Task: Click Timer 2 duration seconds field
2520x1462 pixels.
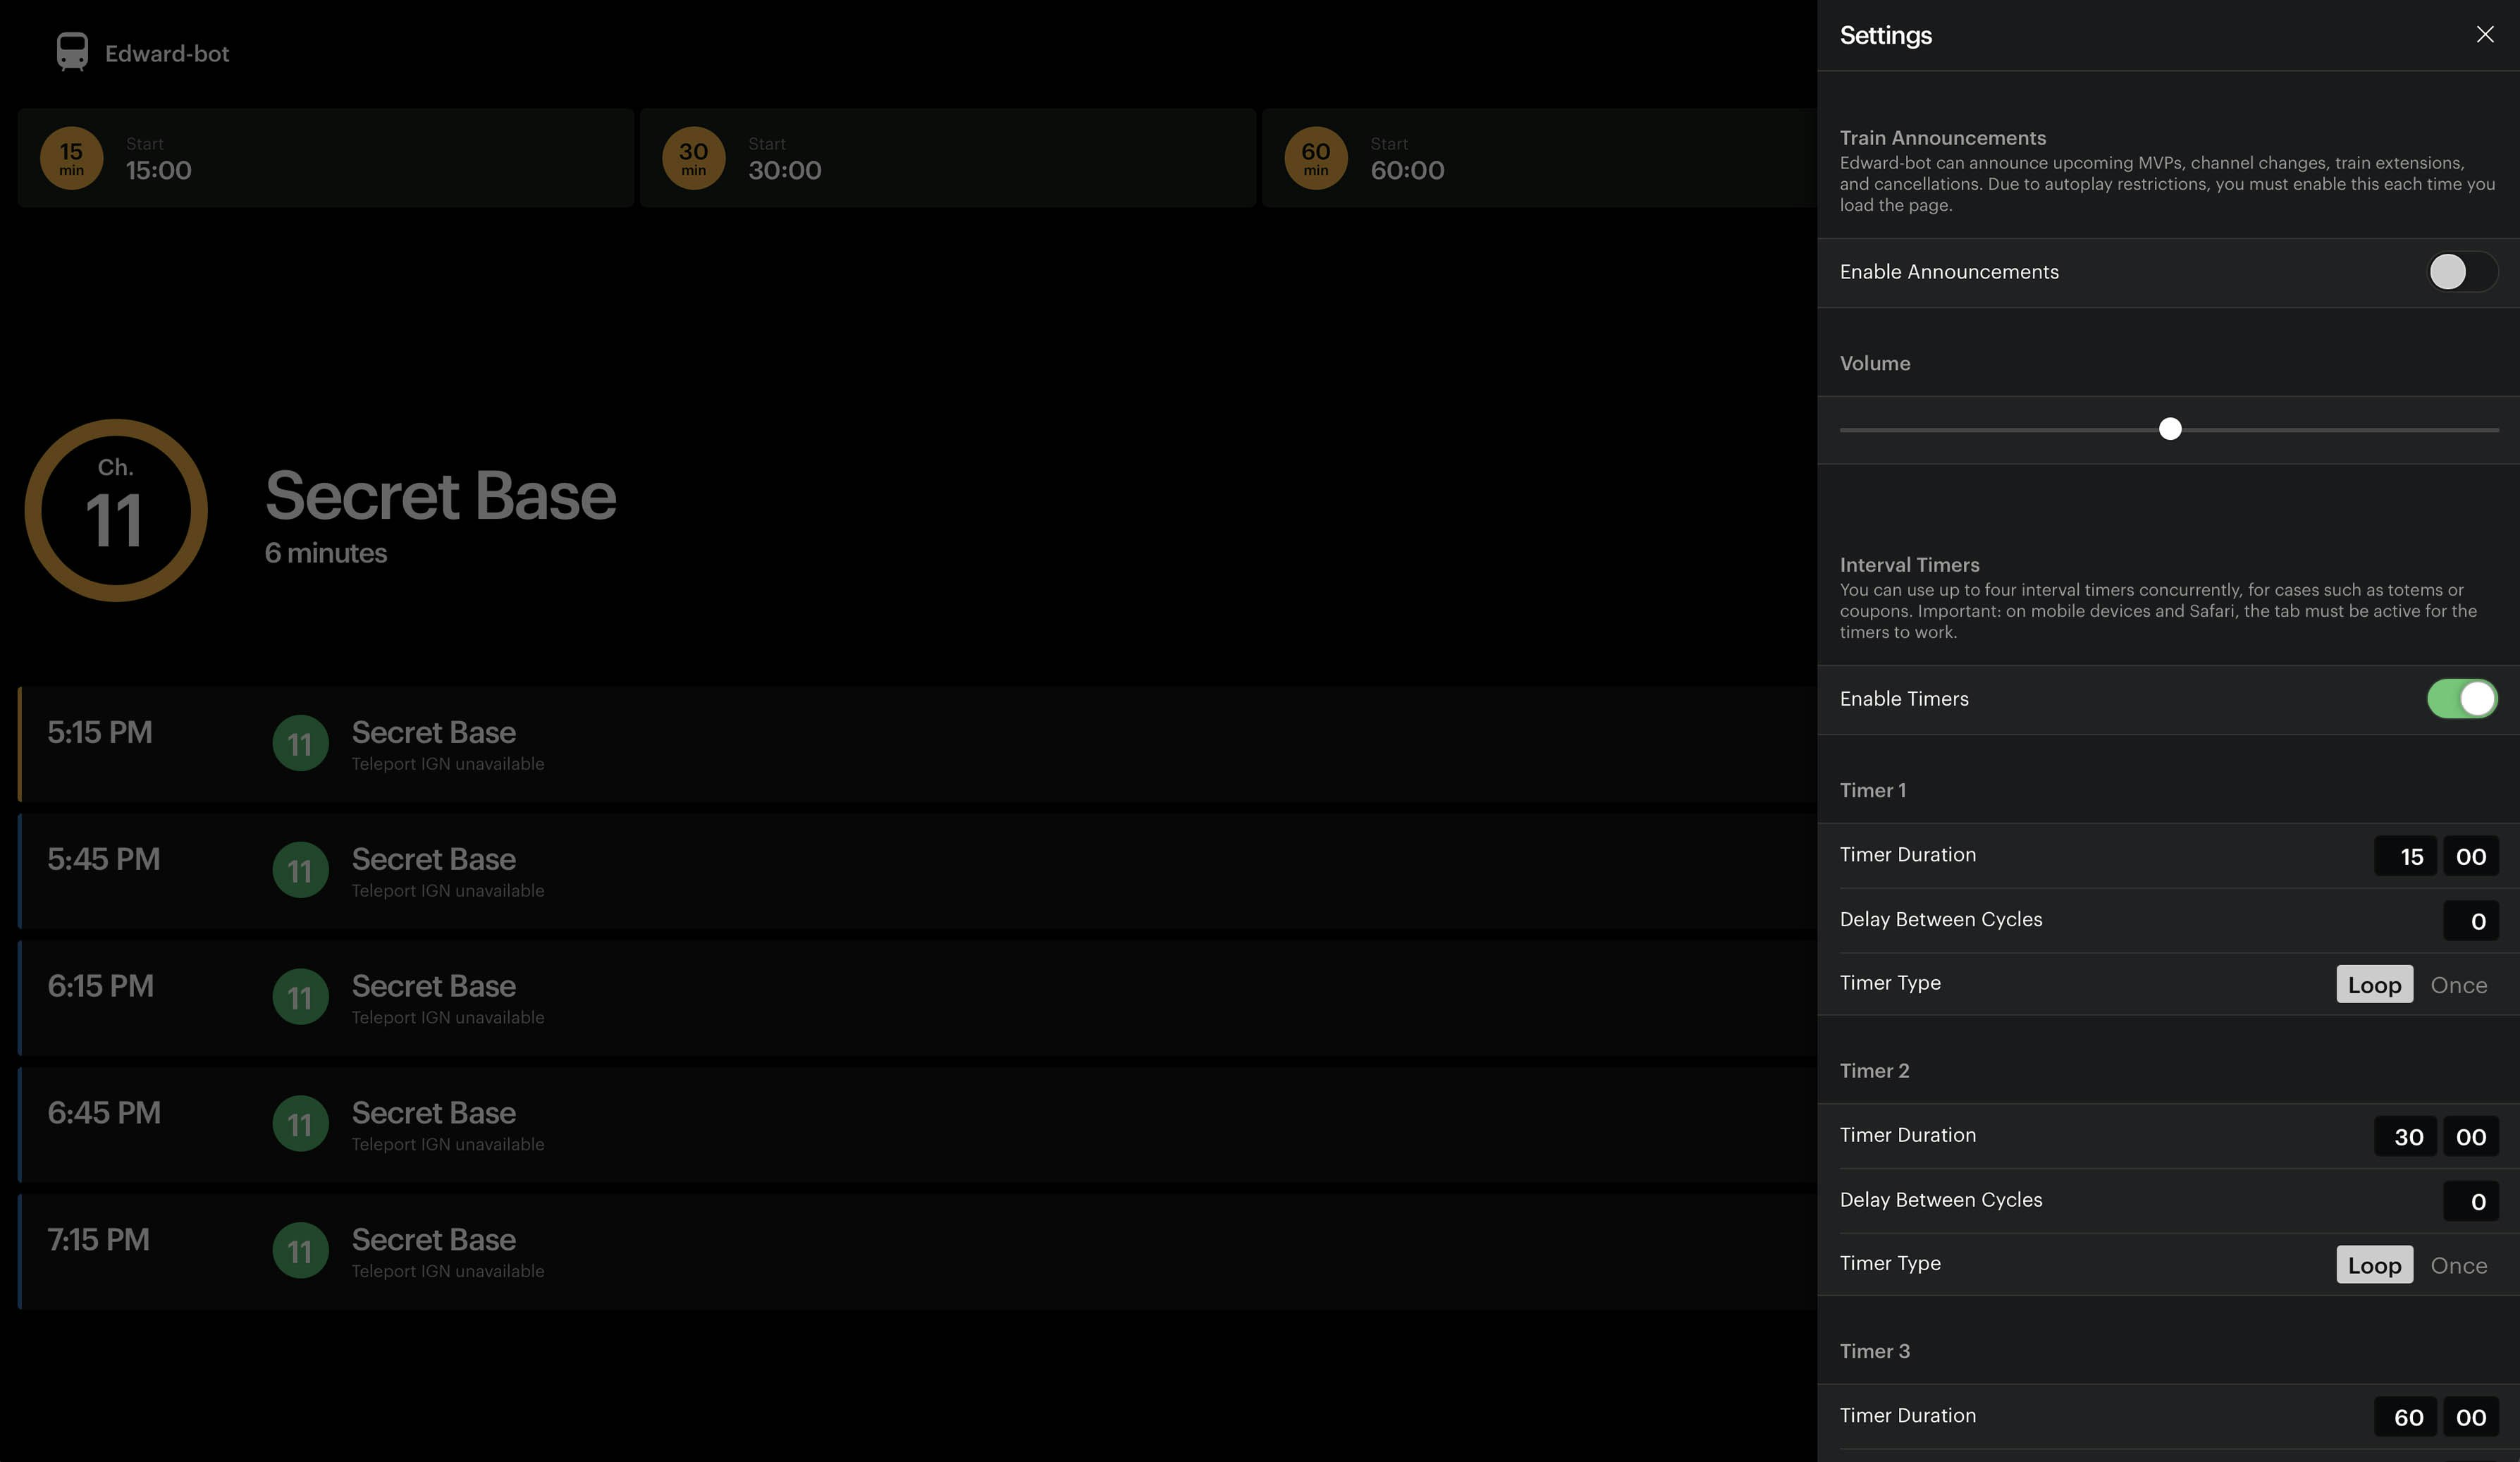Action: point(2470,1137)
